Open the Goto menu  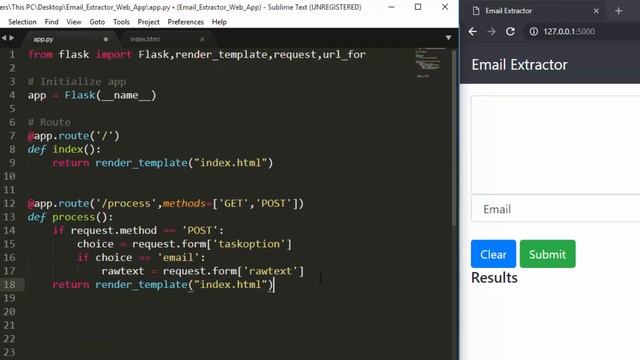tap(97, 22)
